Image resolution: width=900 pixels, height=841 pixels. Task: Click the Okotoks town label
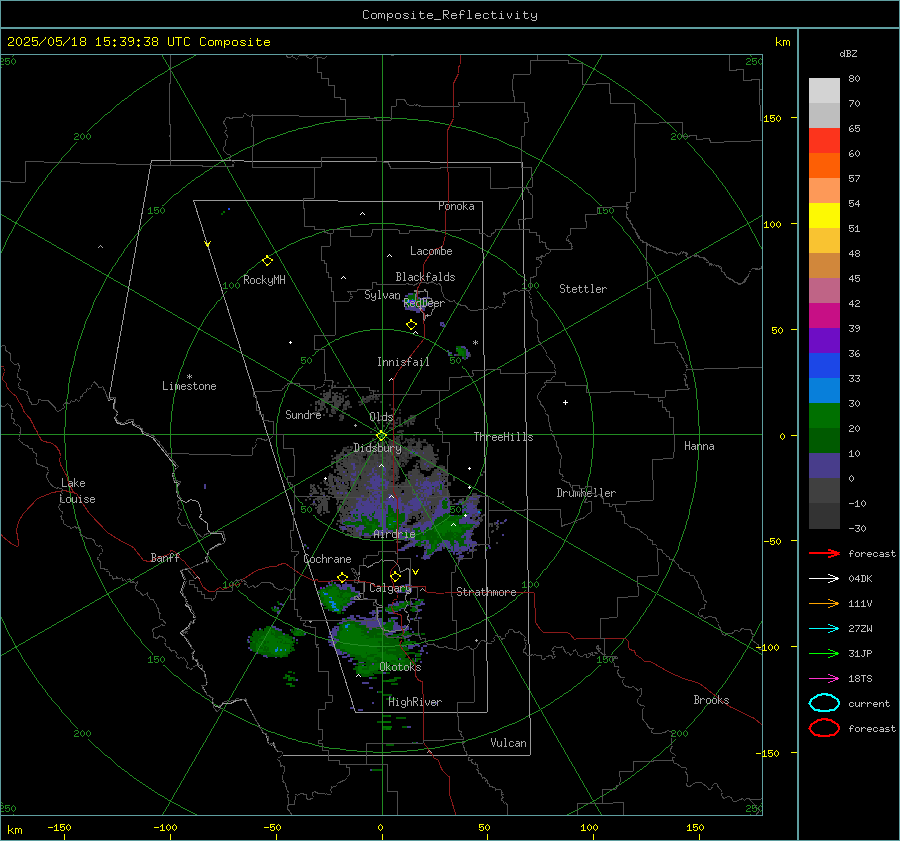[400, 667]
